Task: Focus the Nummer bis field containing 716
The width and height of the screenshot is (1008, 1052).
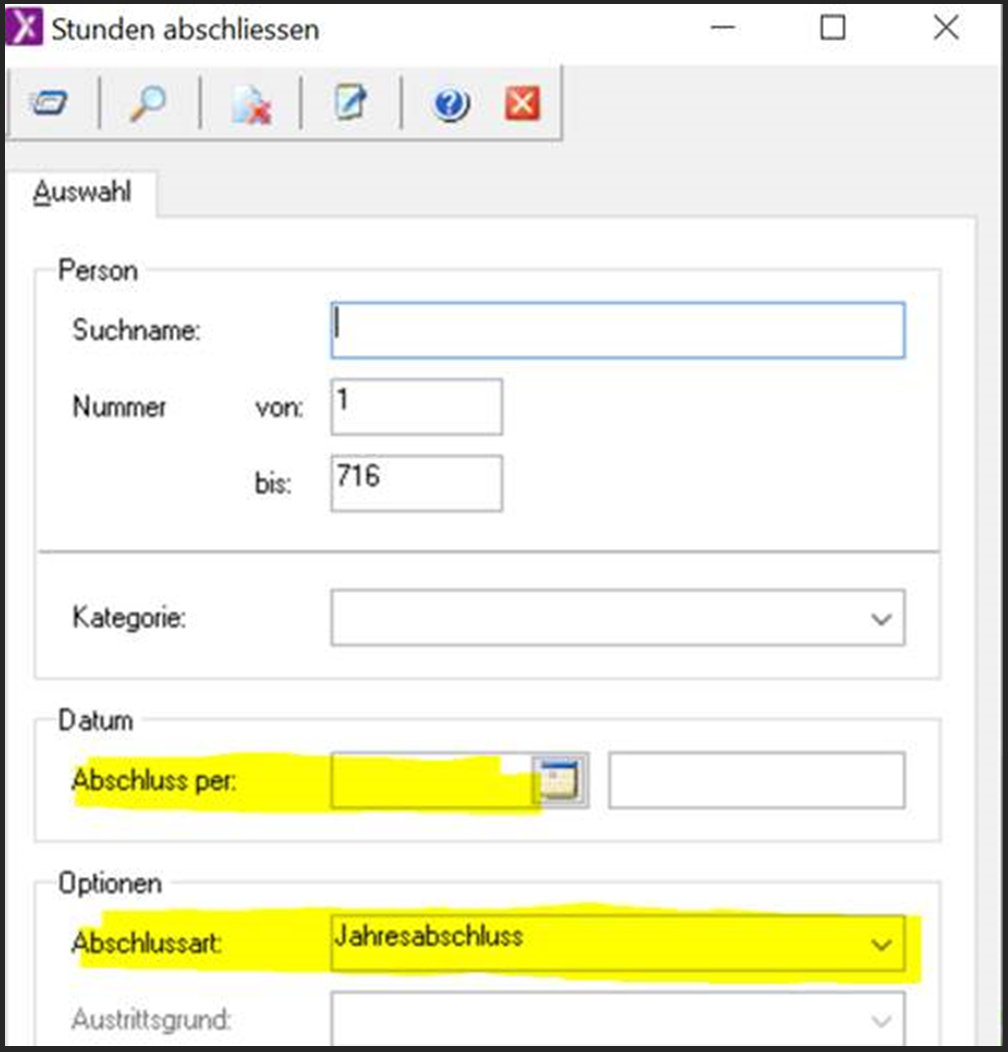Action: (x=416, y=483)
